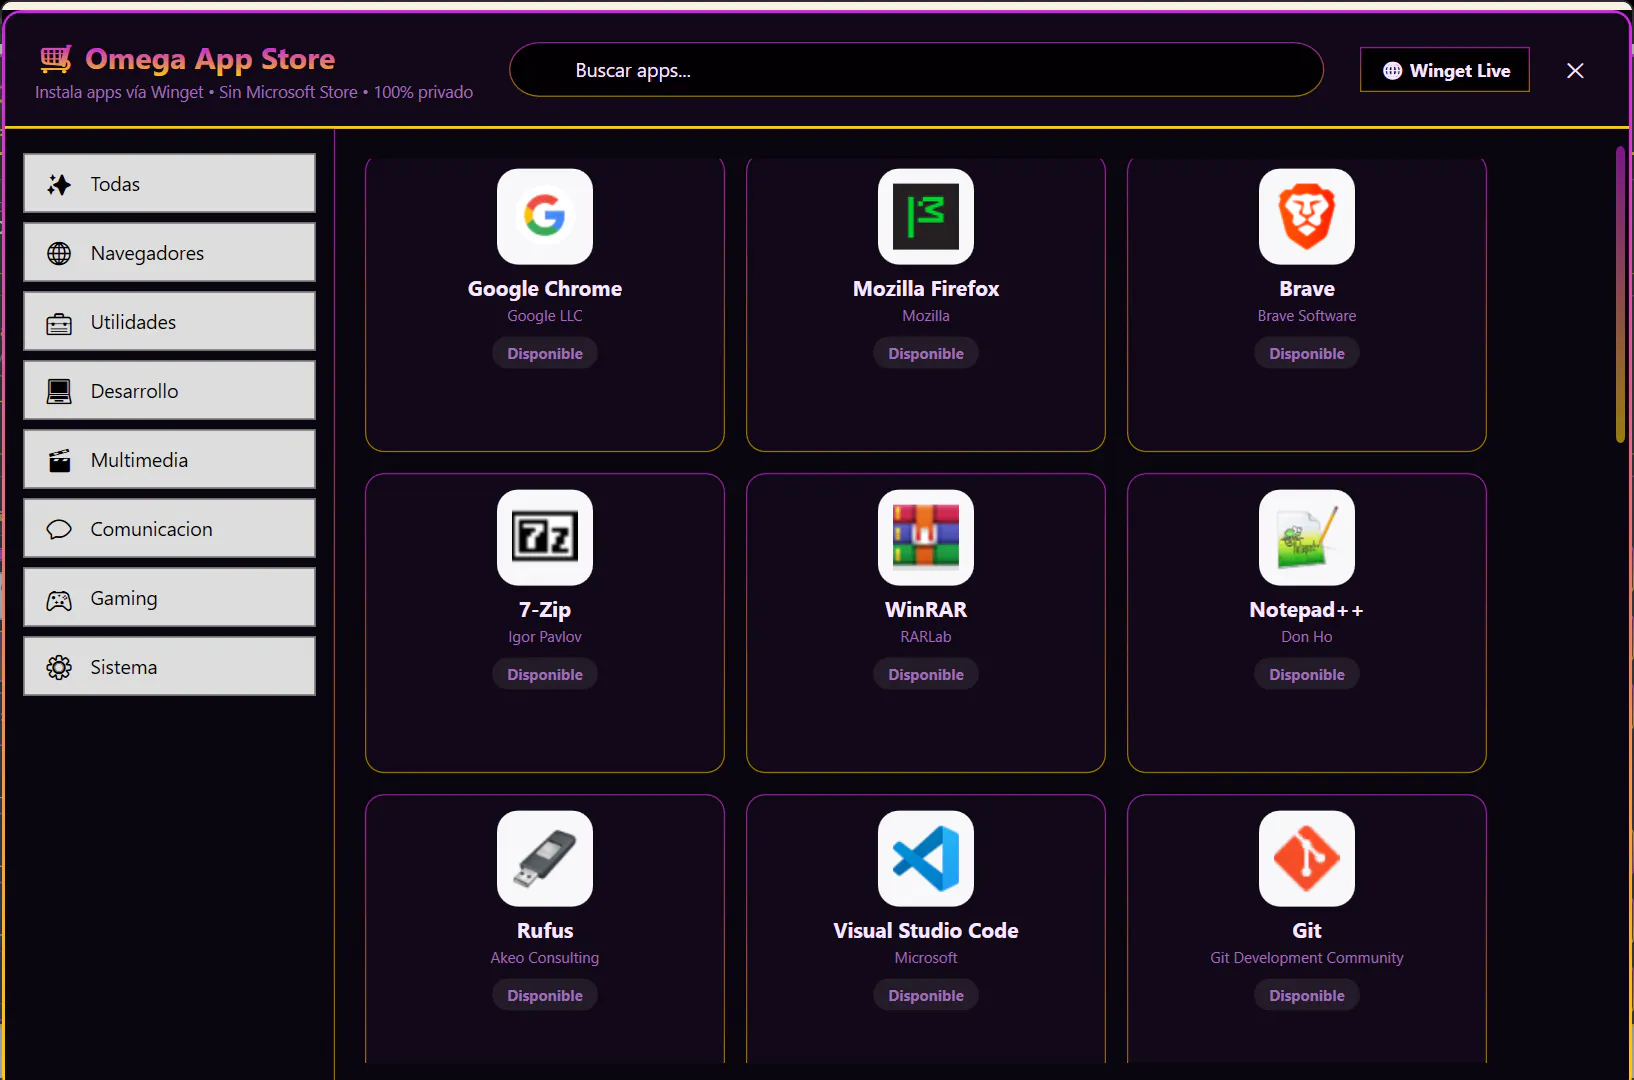Click the Mozilla Firefox app icon
Screen dimensions: 1634x1080
926,217
